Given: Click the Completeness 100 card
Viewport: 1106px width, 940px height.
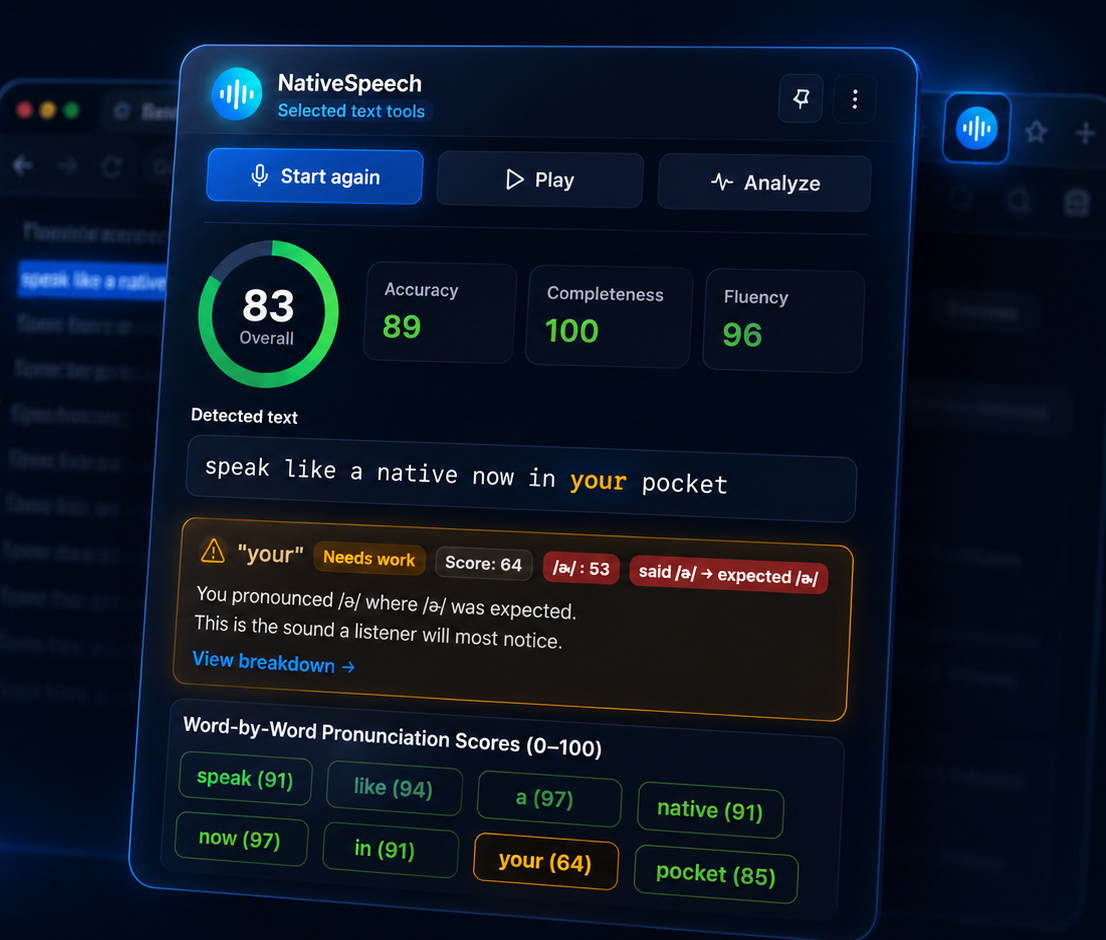Looking at the screenshot, I should [x=609, y=317].
